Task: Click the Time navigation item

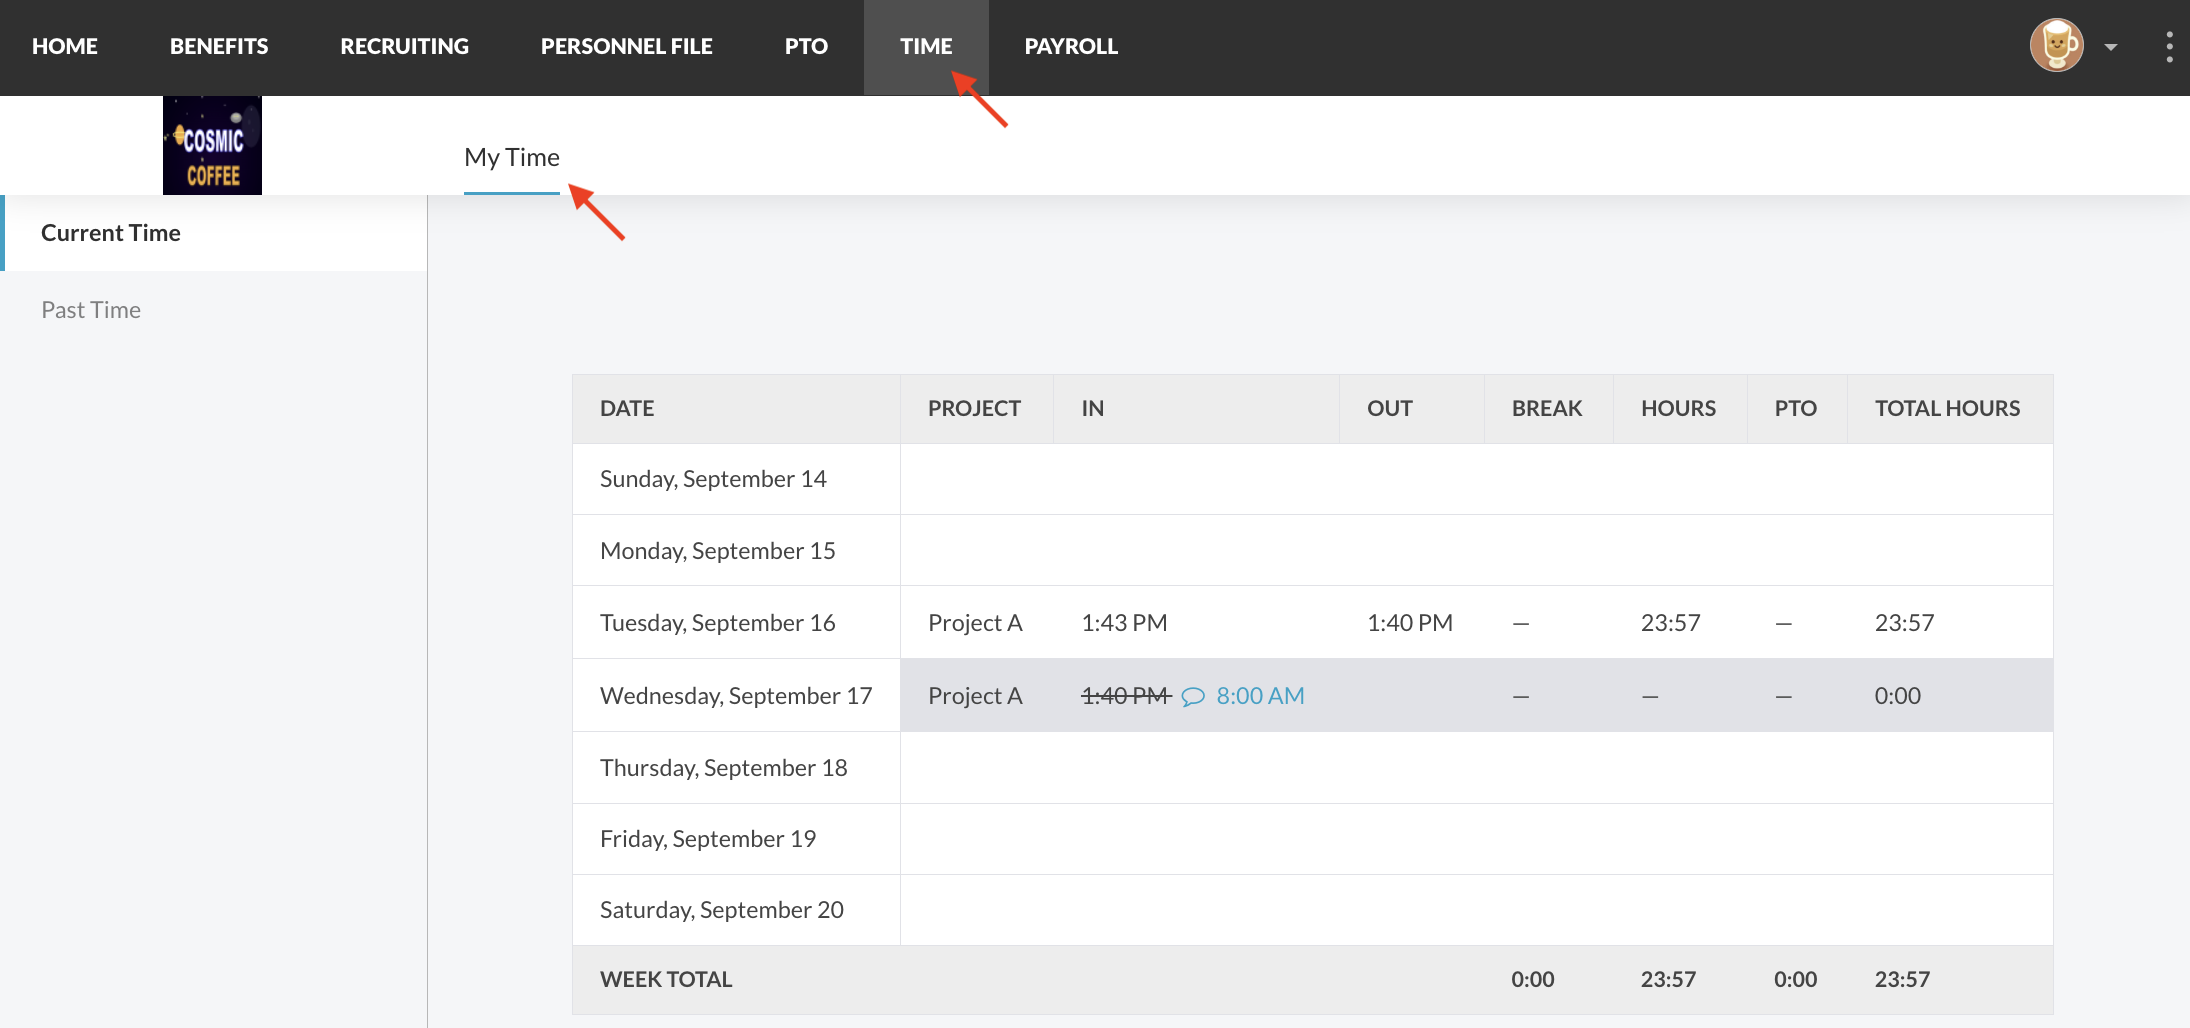Action: 925,47
